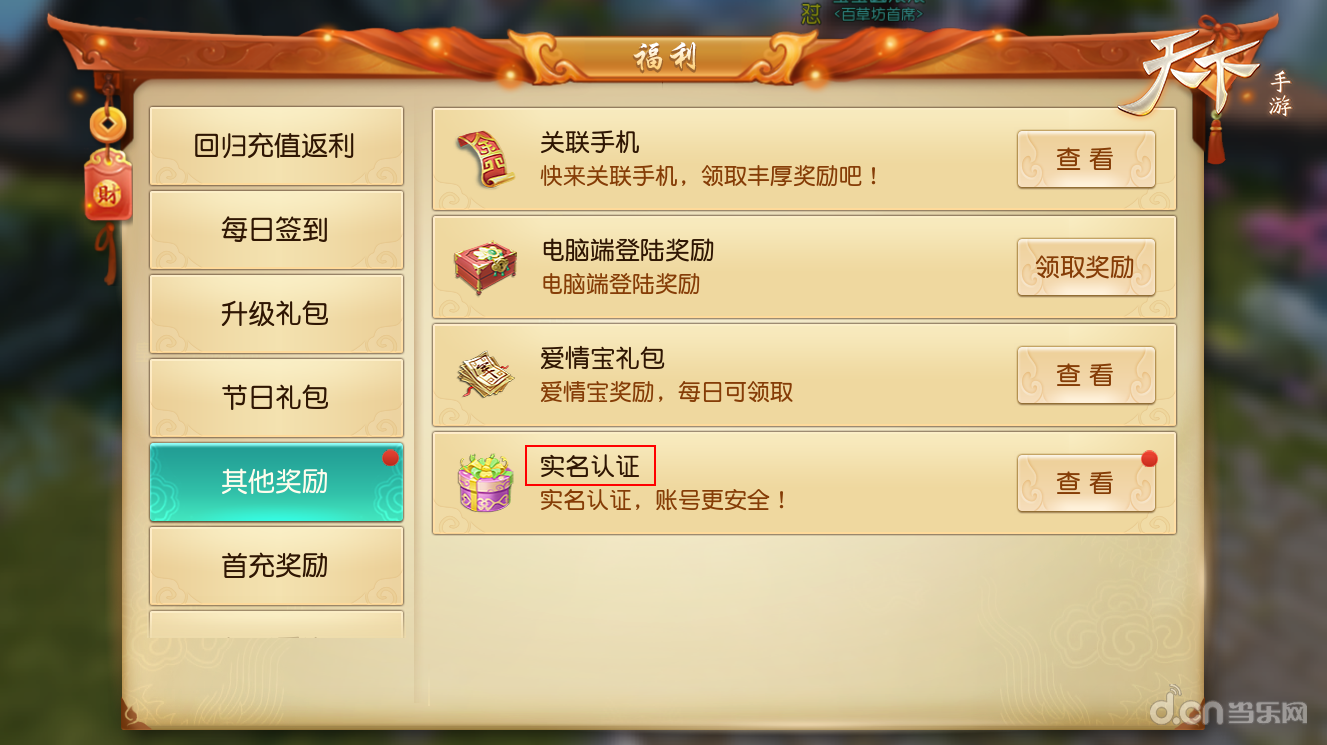Click the purple gift box icon

(x=485, y=483)
